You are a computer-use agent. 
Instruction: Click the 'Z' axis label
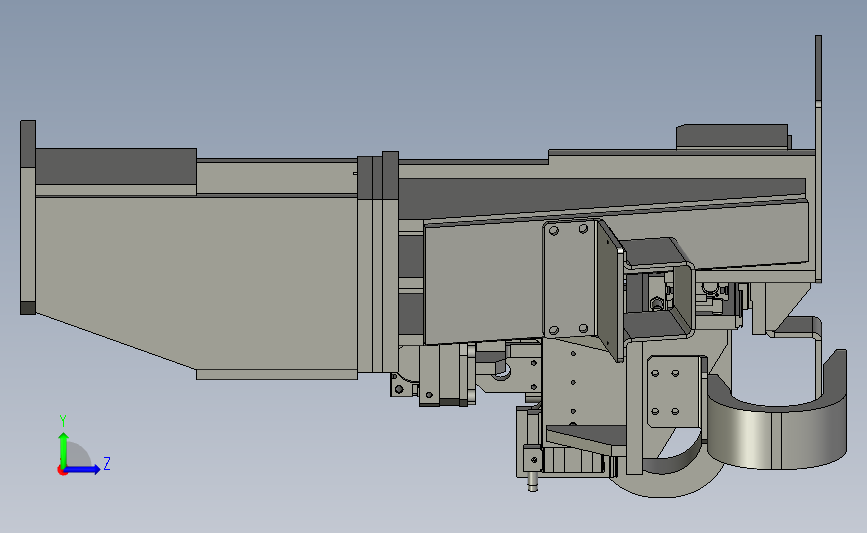[x=107, y=463]
